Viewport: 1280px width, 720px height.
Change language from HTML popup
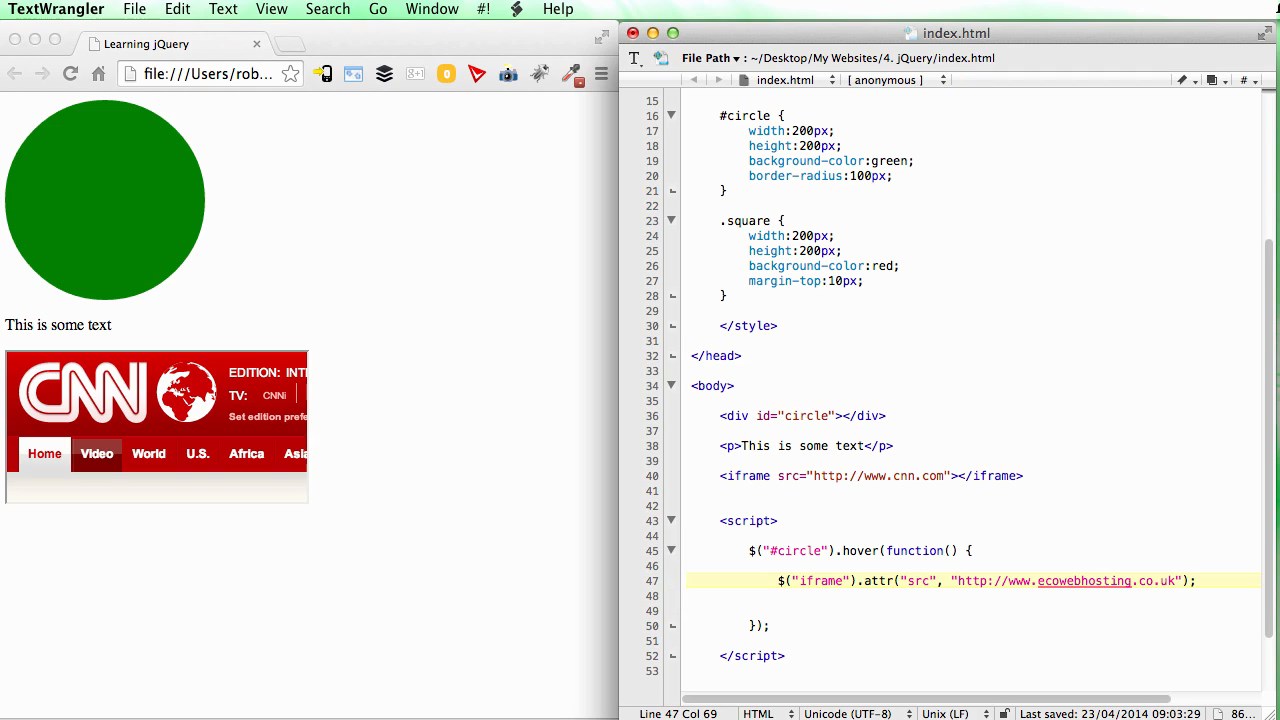tap(768, 714)
